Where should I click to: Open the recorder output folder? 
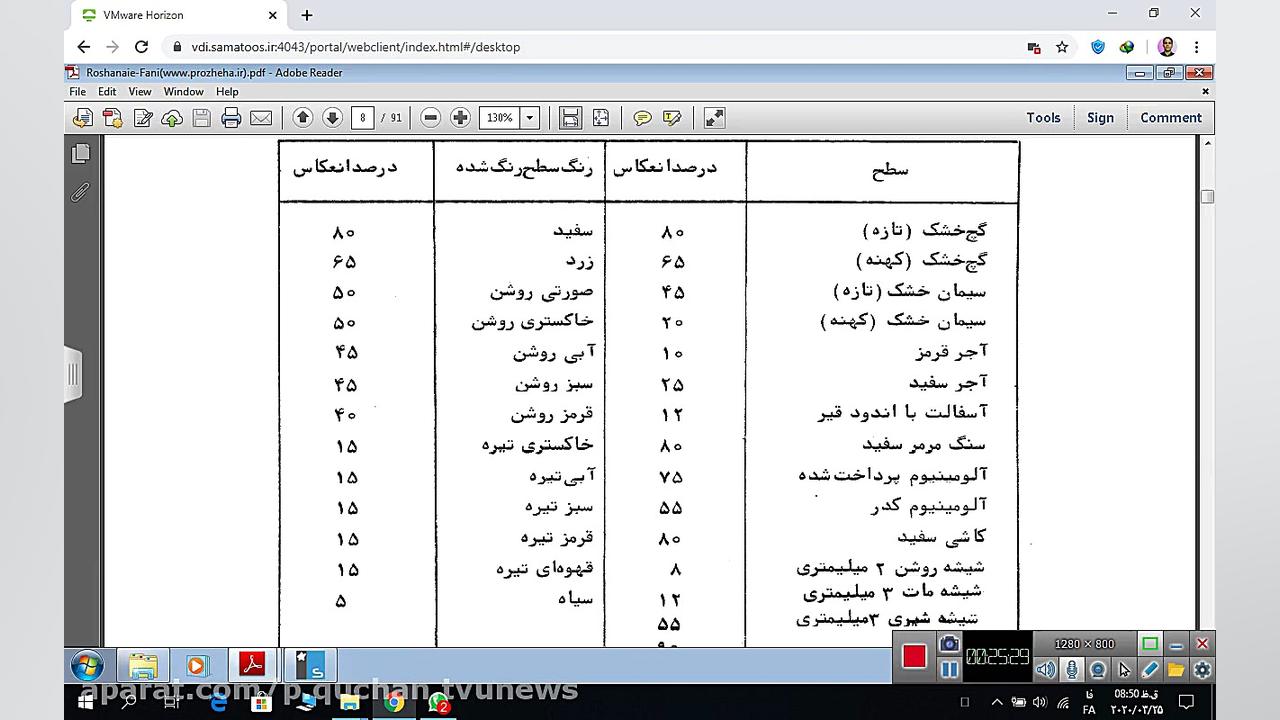(x=1176, y=670)
